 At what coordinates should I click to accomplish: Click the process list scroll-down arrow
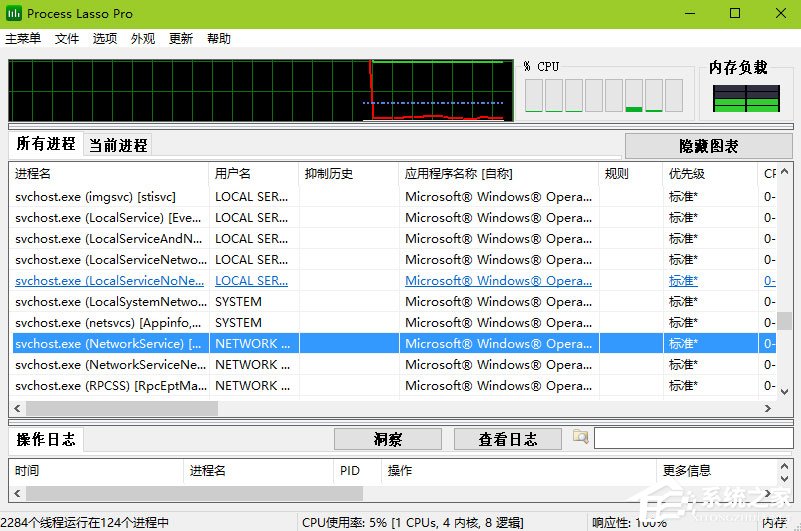[785, 392]
